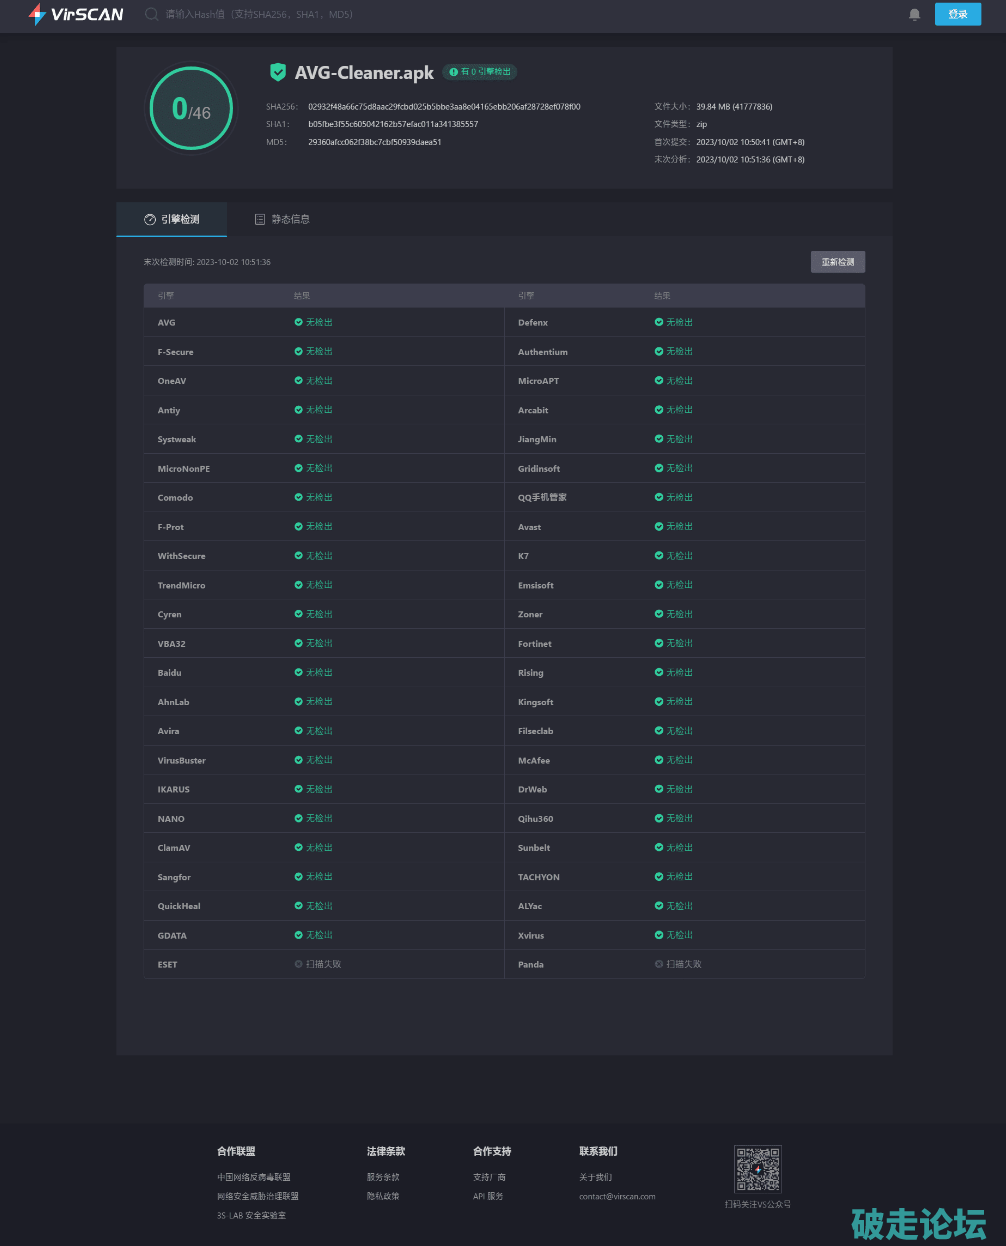Click the scan-failed icon in Panda row
The height and width of the screenshot is (1246, 1006).
pos(658,964)
